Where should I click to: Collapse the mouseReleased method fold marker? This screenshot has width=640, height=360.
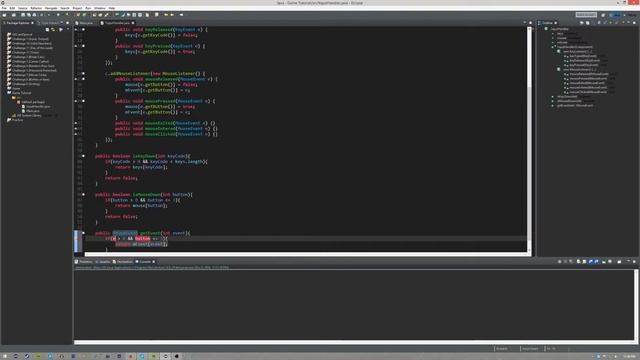[x=83, y=79]
